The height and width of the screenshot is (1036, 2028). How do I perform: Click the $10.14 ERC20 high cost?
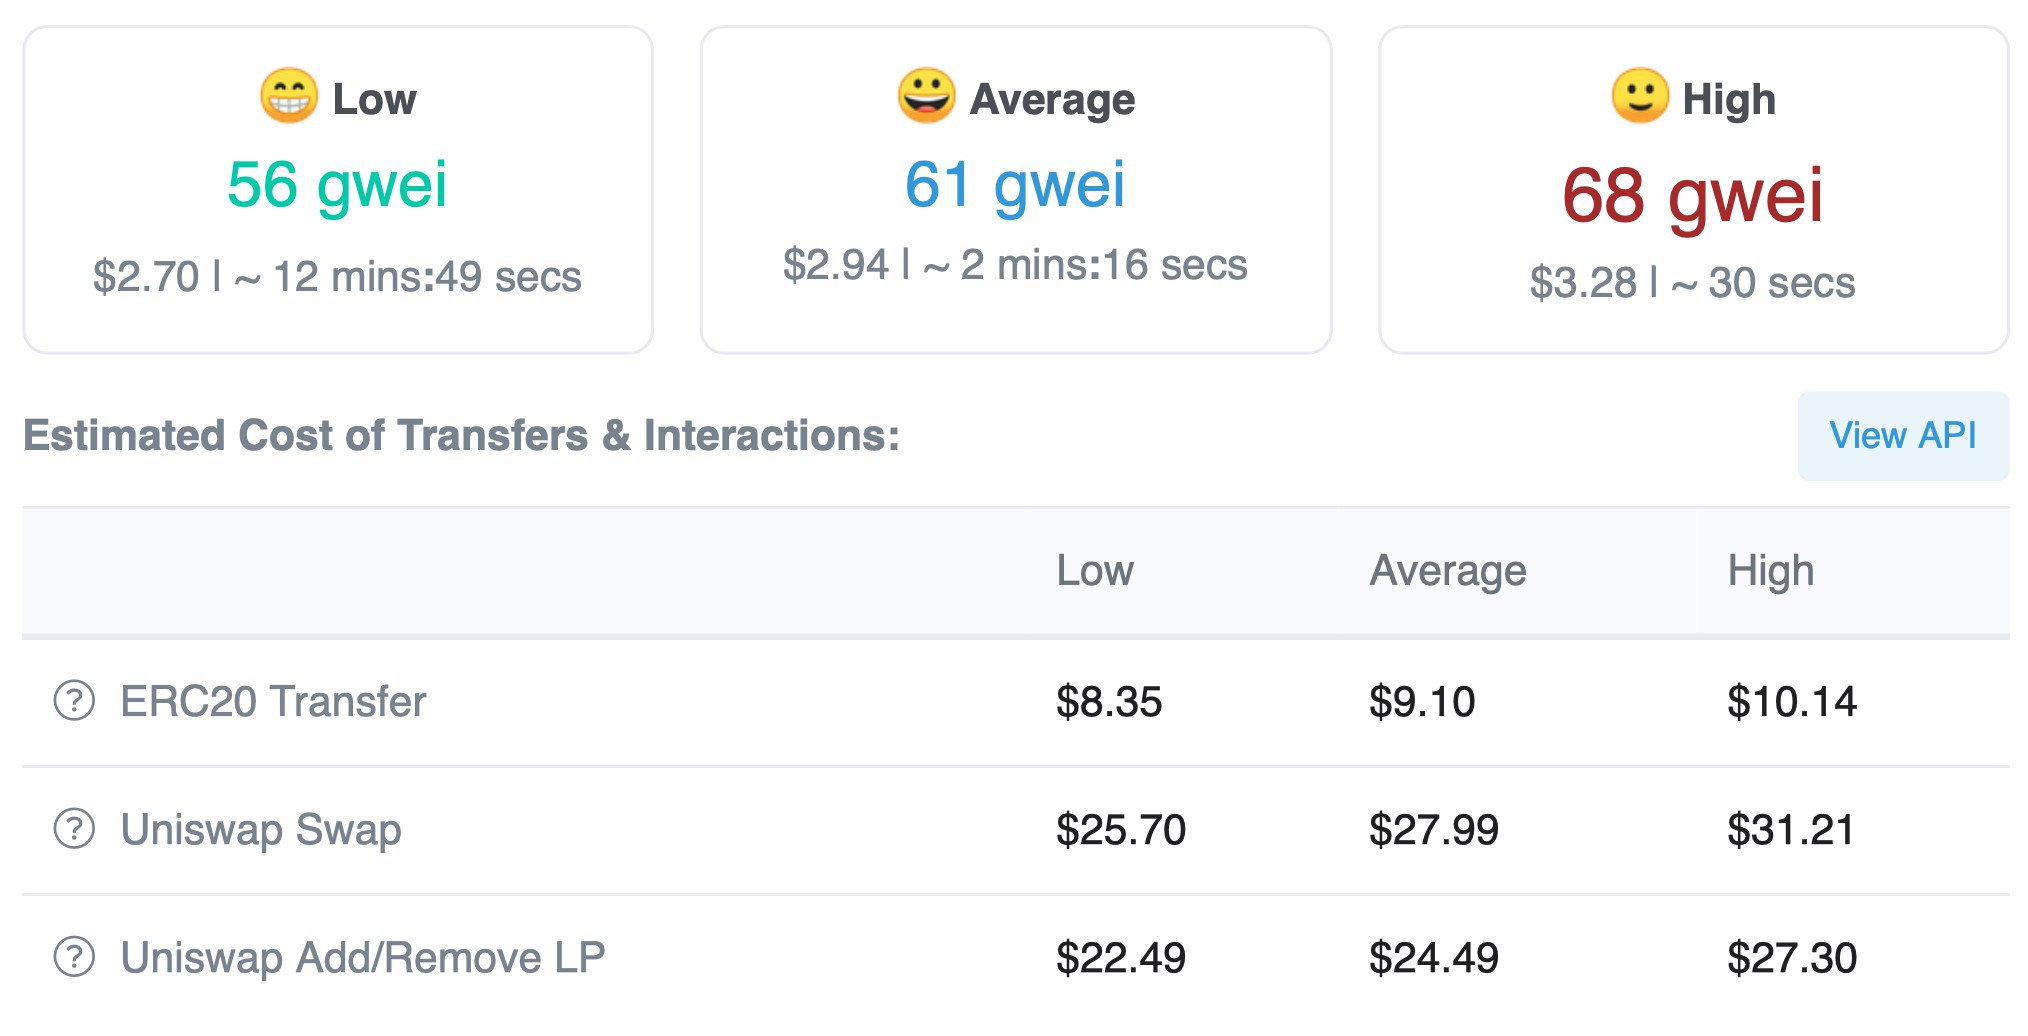tap(1792, 701)
